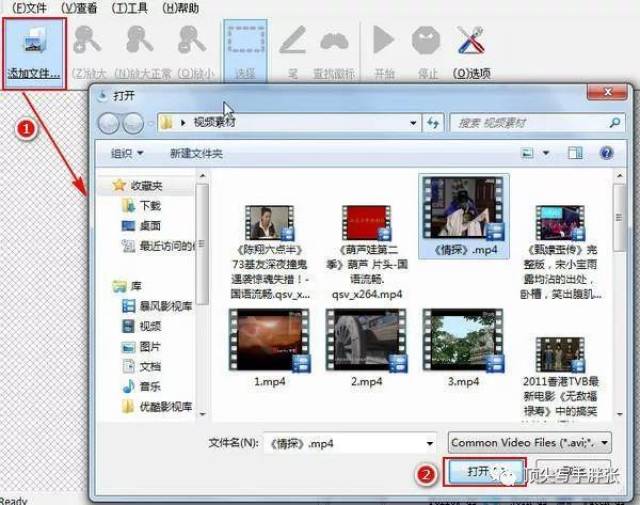The width and height of the screenshot is (640, 505).
Task: Click the help question mark icon
Action: coord(605,153)
